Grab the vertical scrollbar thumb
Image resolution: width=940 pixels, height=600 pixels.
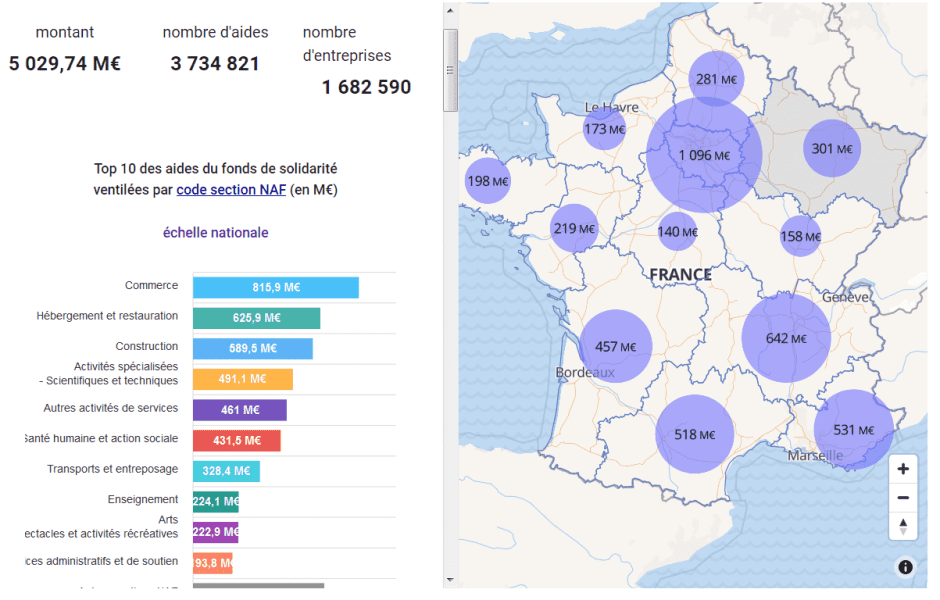pyautogui.click(x=450, y=70)
